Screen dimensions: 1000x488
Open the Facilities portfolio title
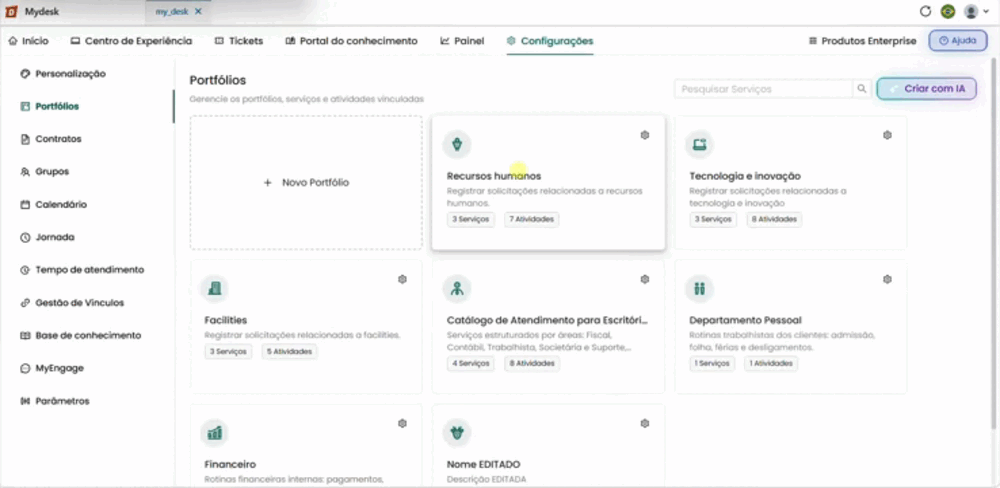point(226,320)
